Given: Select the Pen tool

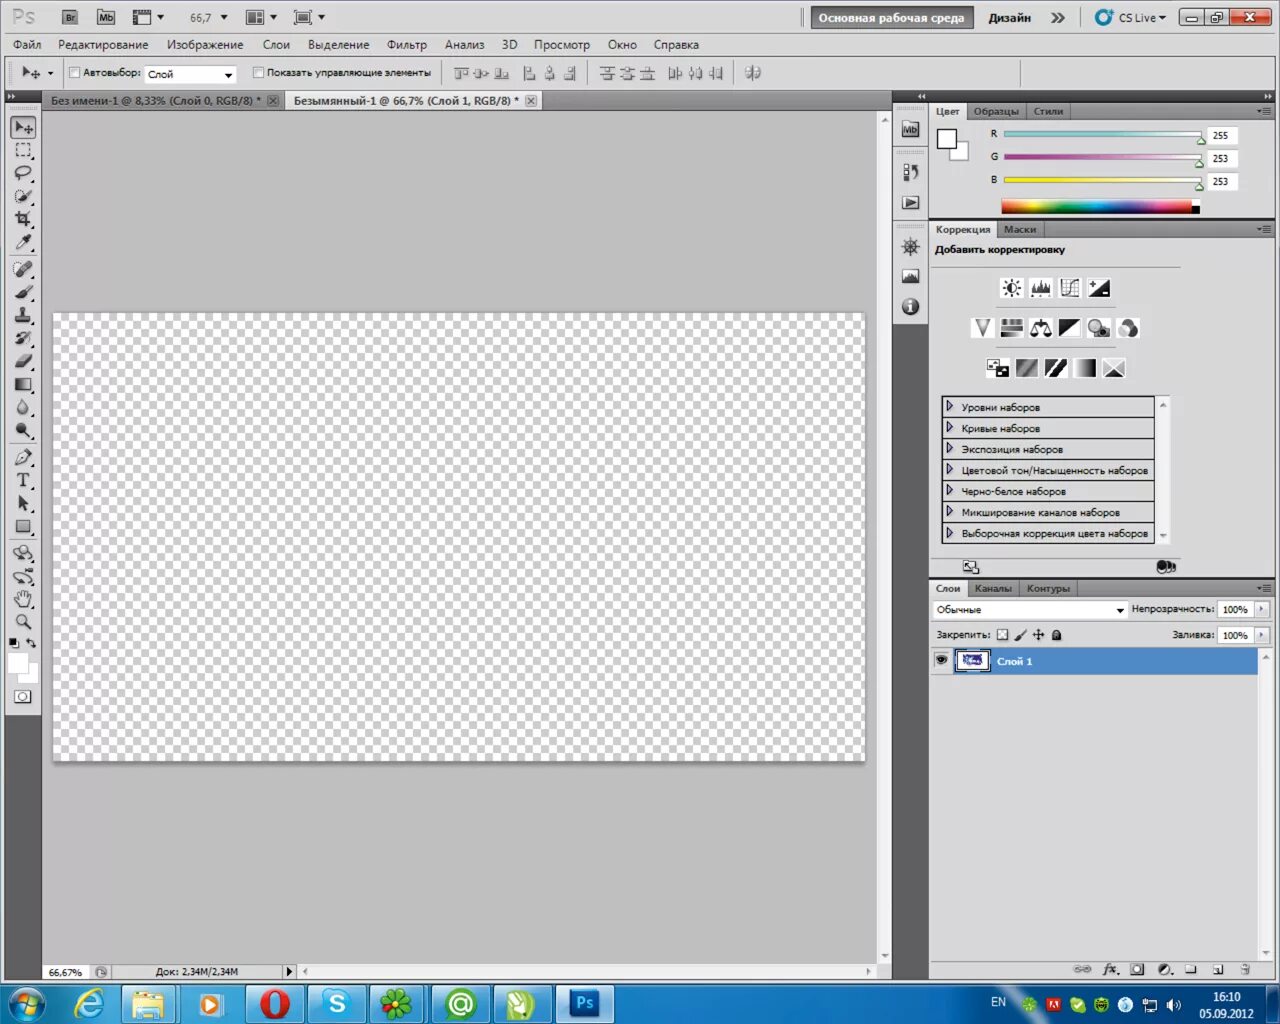Looking at the screenshot, I should coord(24,457).
